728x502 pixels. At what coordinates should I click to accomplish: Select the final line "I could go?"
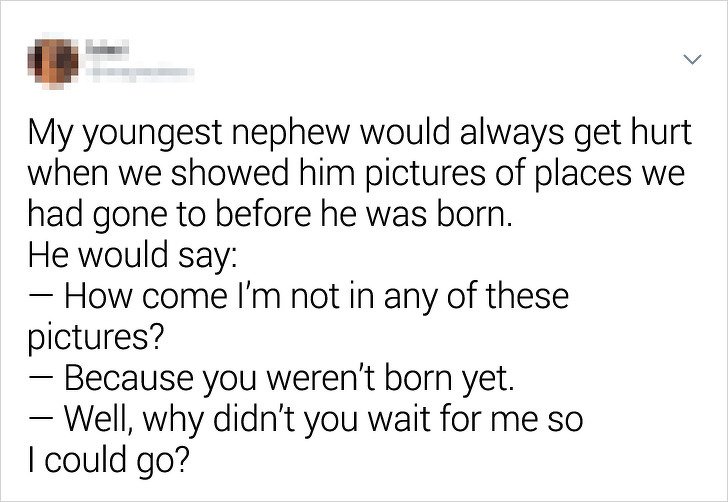pos(109,460)
